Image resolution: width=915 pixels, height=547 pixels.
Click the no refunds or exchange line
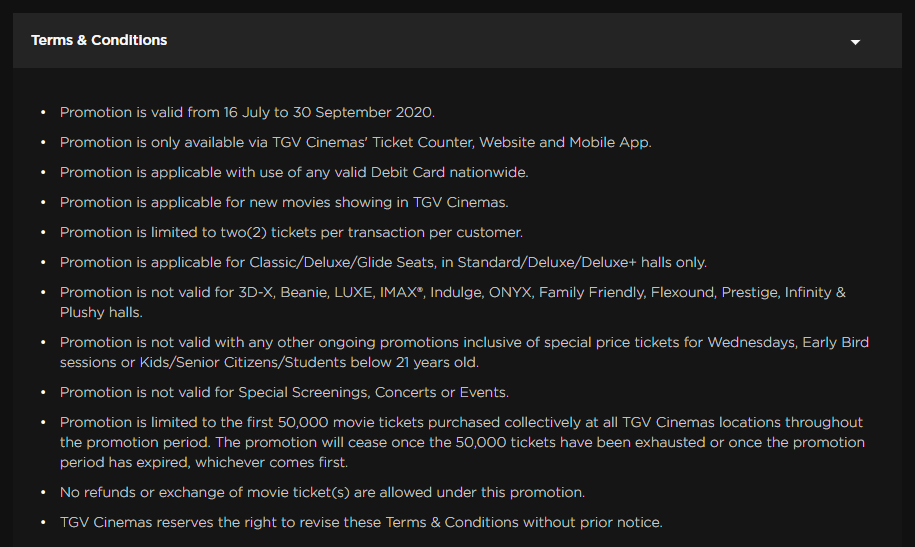coord(322,492)
